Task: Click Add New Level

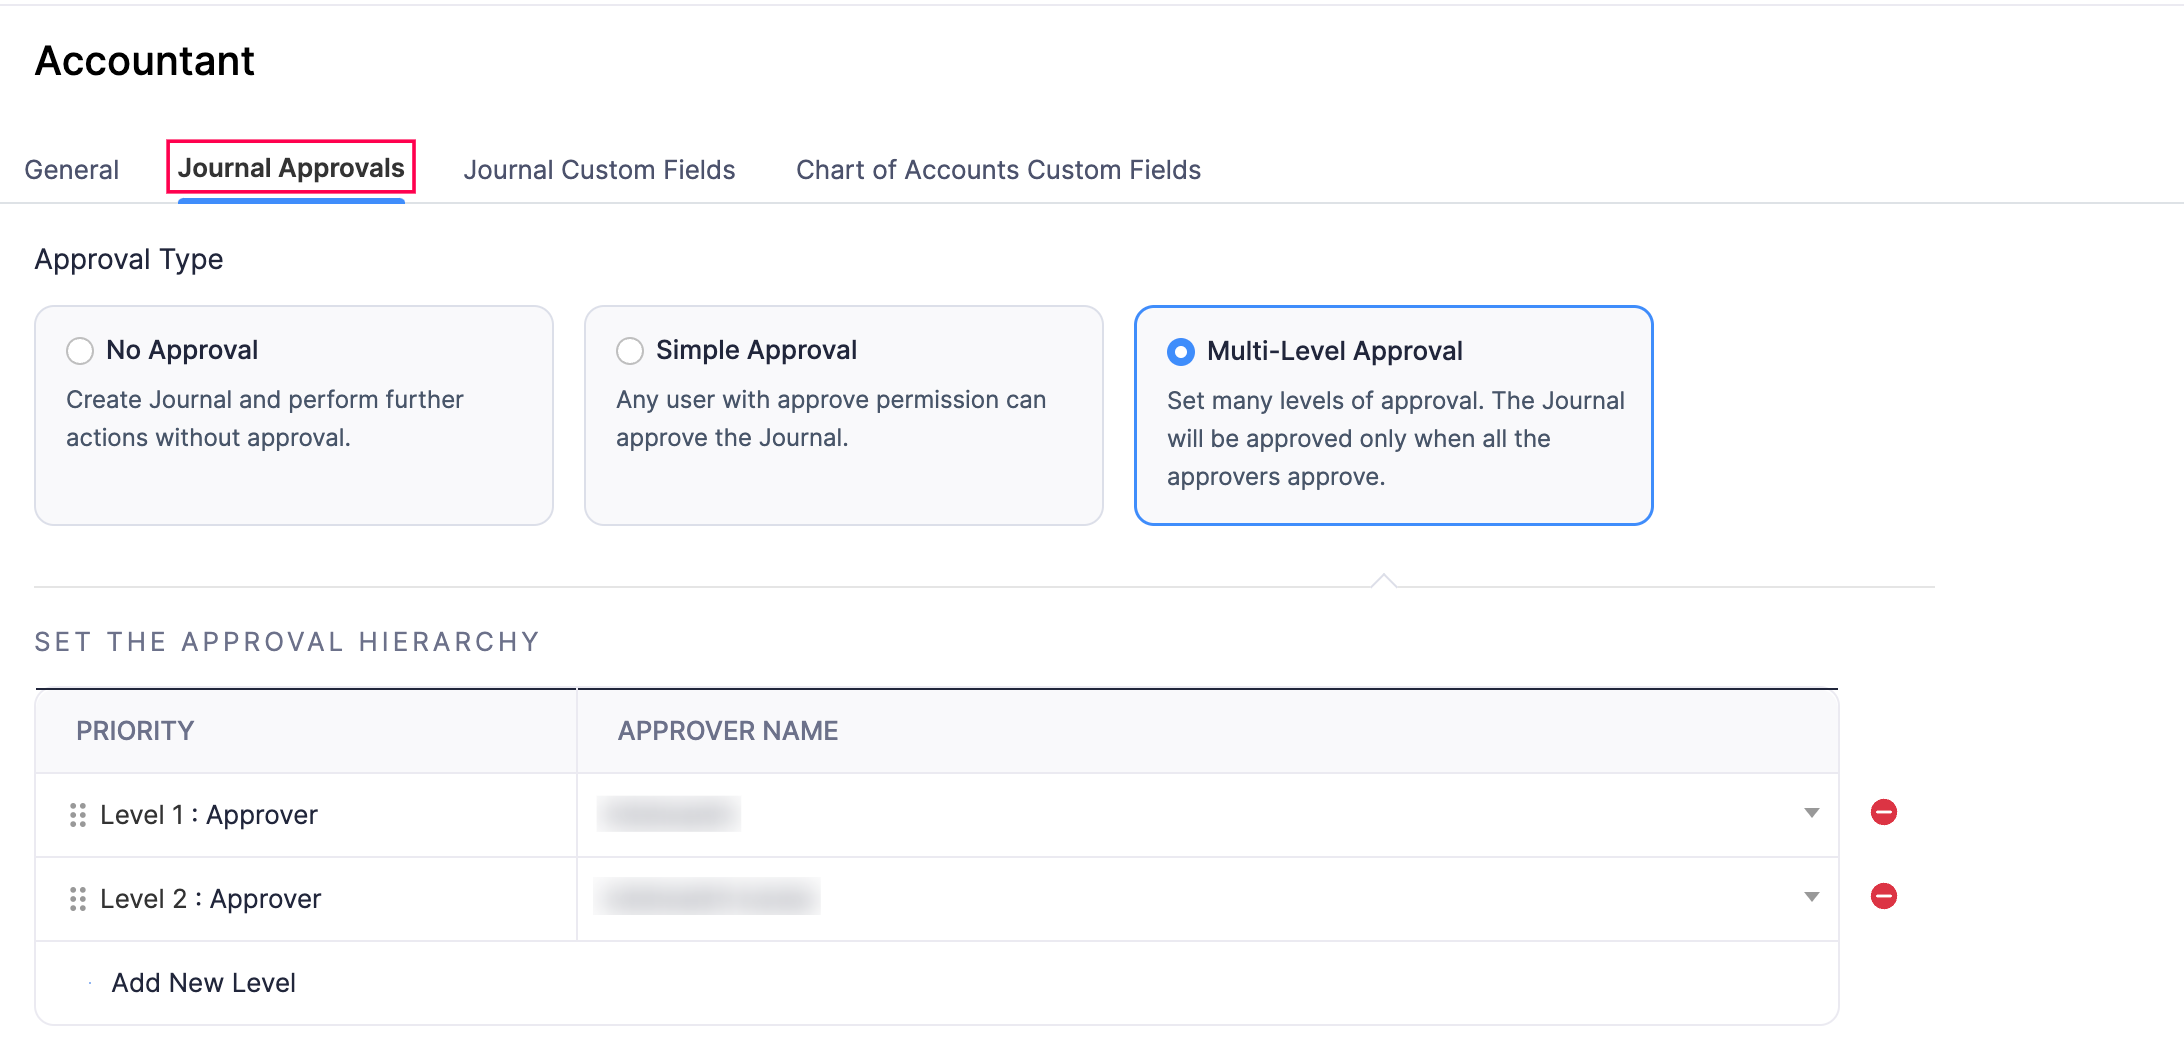Action: coord(203,982)
